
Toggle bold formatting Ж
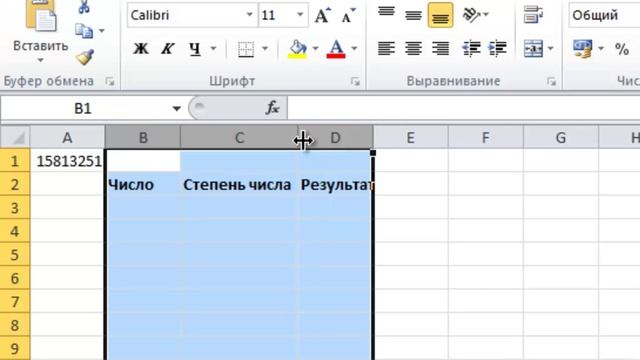141,49
